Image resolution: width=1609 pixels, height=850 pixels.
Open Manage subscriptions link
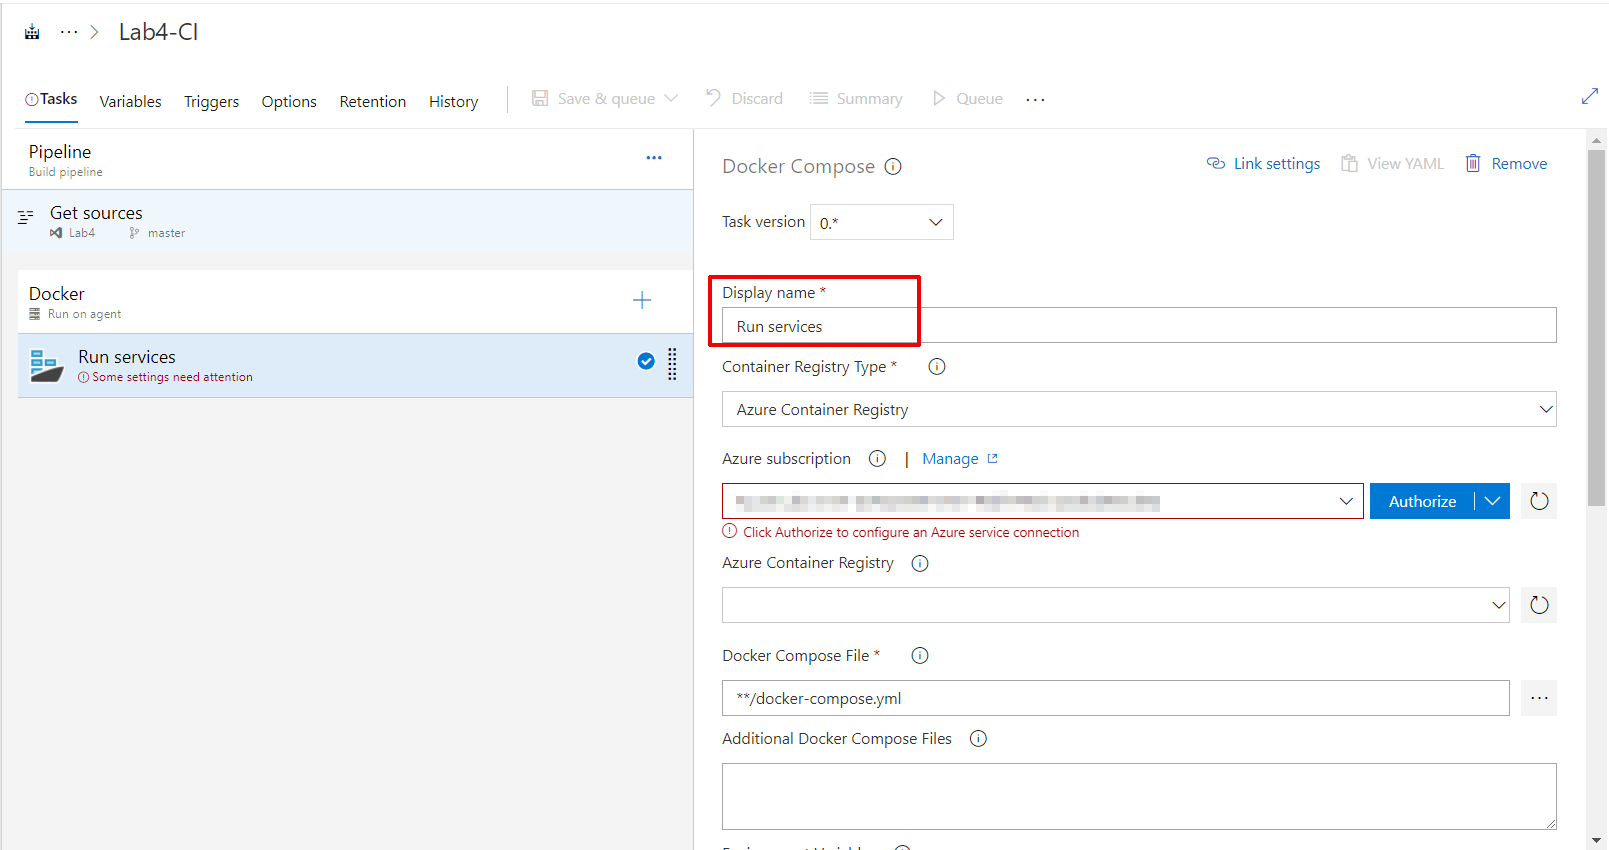pos(960,459)
